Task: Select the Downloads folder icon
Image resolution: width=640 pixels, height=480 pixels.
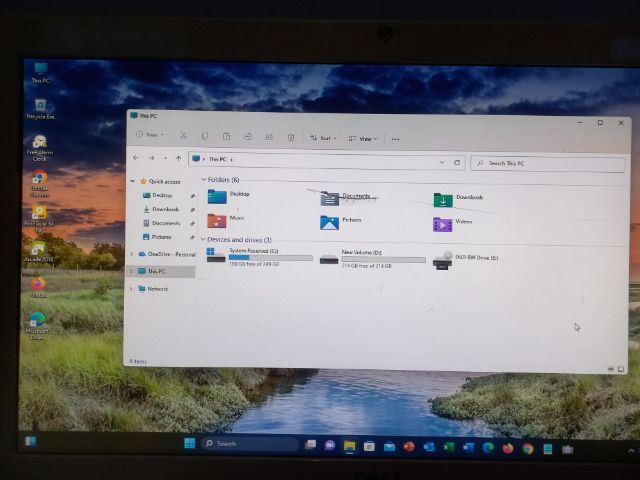Action: click(443, 200)
